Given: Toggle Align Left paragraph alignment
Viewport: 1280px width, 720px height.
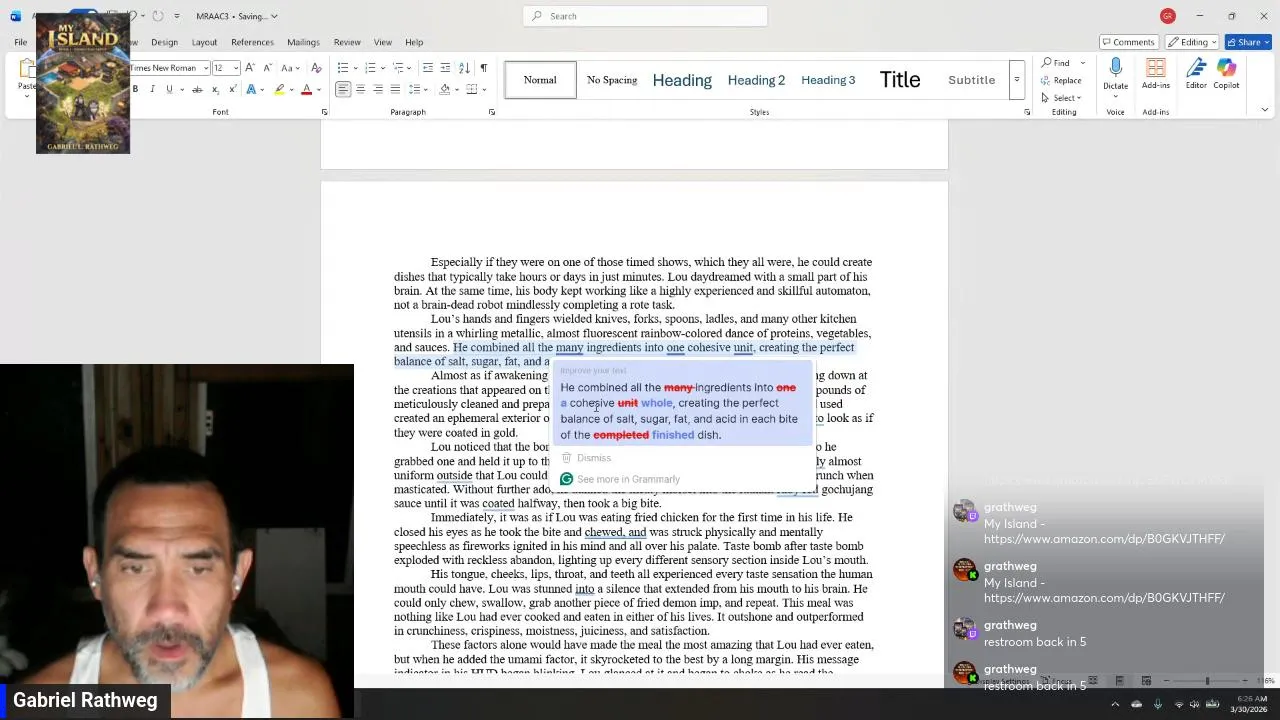Looking at the screenshot, I should click(x=343, y=89).
